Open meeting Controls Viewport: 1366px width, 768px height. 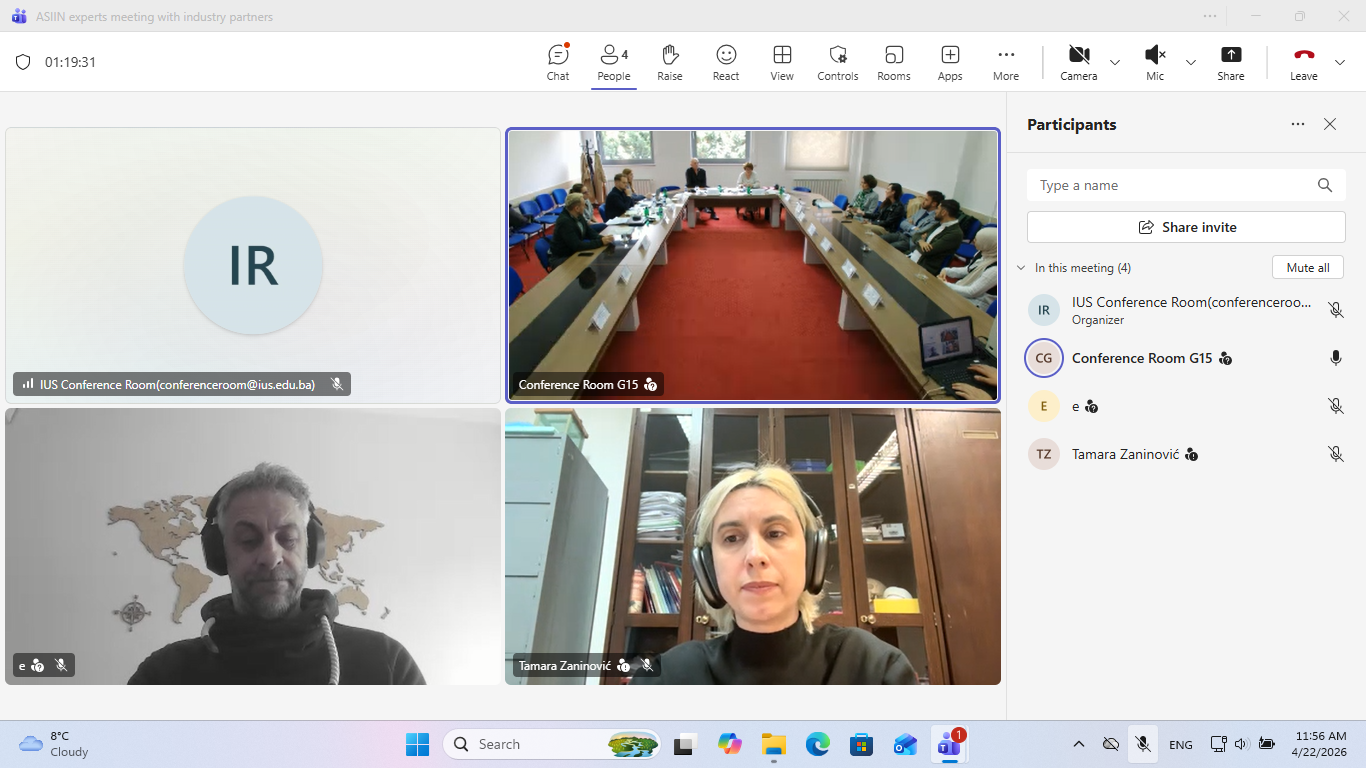(838, 62)
